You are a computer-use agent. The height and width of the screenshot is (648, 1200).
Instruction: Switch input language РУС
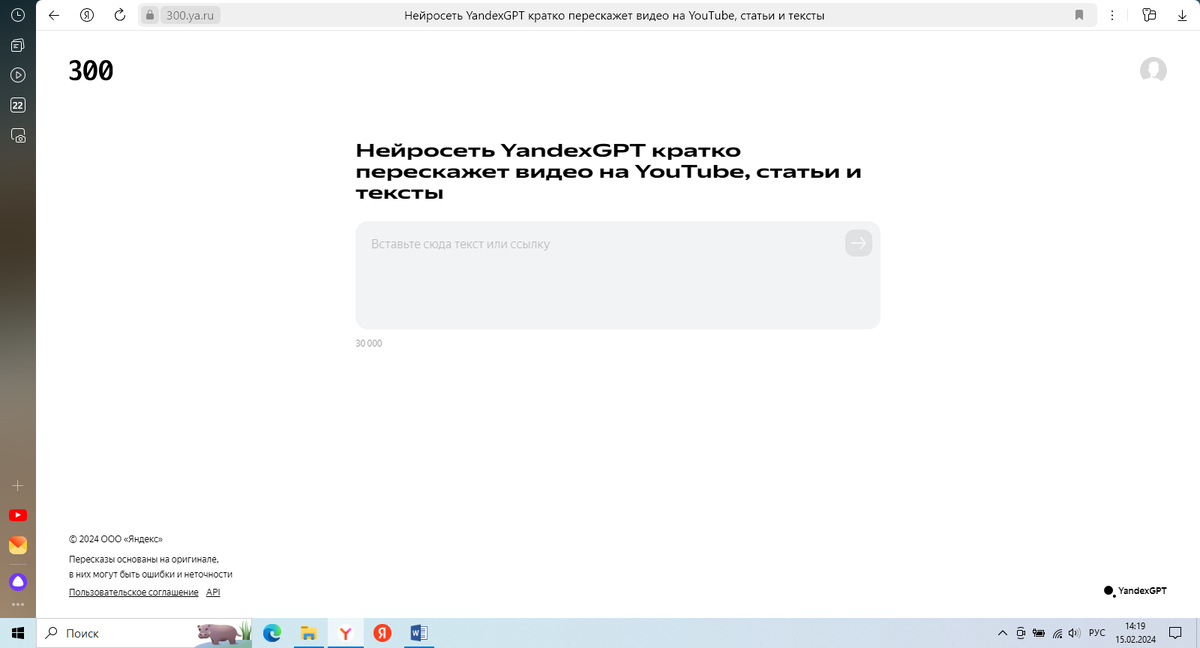coord(1097,633)
